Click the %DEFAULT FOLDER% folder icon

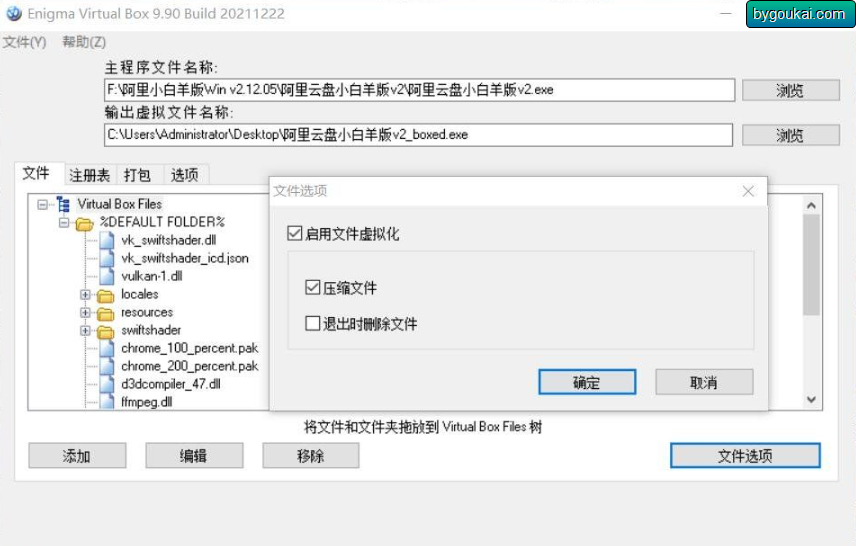(x=84, y=223)
